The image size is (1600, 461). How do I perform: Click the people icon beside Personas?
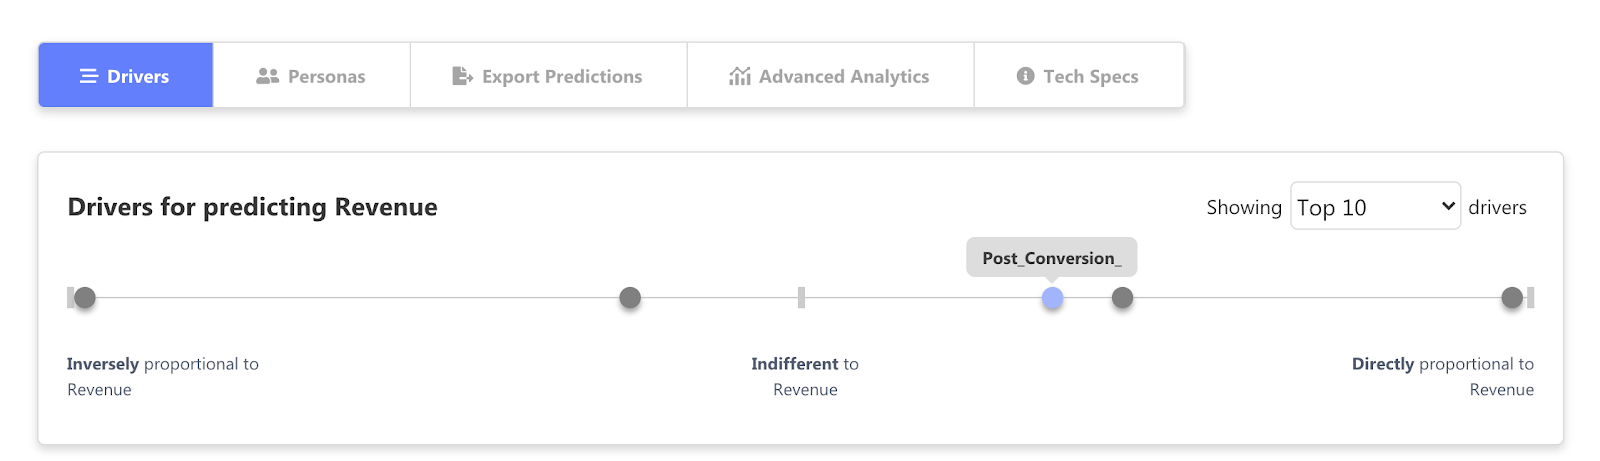[x=267, y=76]
